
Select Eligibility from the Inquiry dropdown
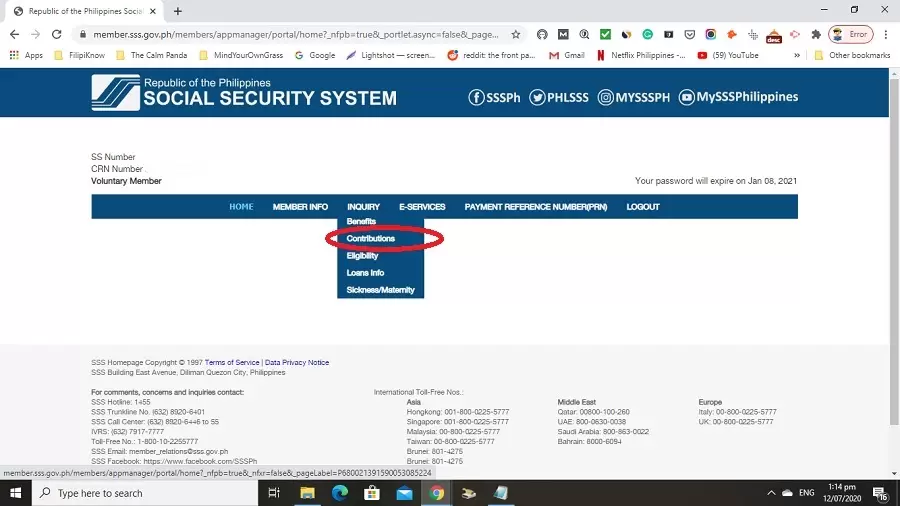pyautogui.click(x=362, y=256)
